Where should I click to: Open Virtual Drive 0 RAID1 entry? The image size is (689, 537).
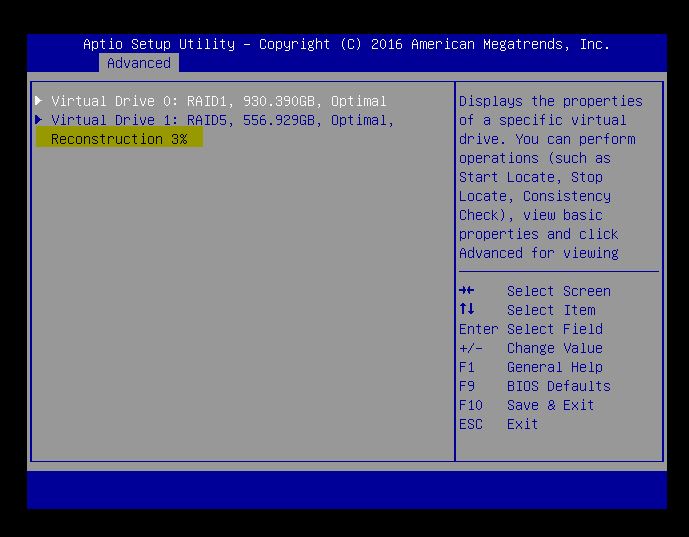pyautogui.click(x=219, y=101)
